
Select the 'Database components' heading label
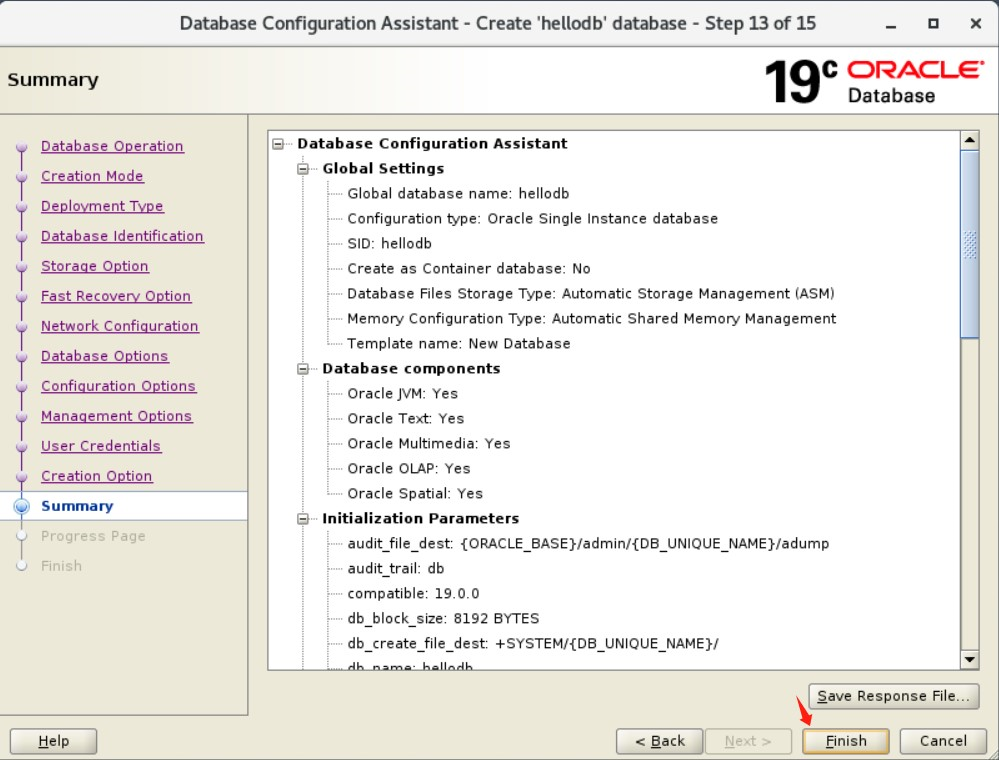pyautogui.click(x=411, y=369)
